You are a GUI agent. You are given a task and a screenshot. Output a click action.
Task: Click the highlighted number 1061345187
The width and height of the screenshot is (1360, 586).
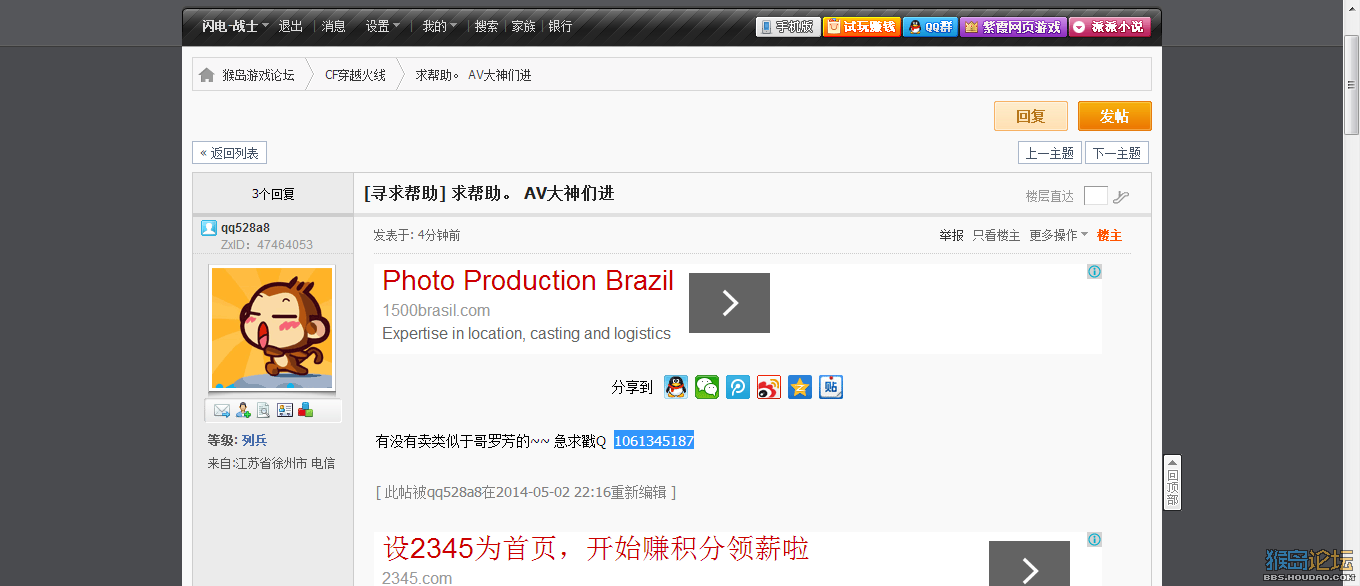(x=654, y=441)
